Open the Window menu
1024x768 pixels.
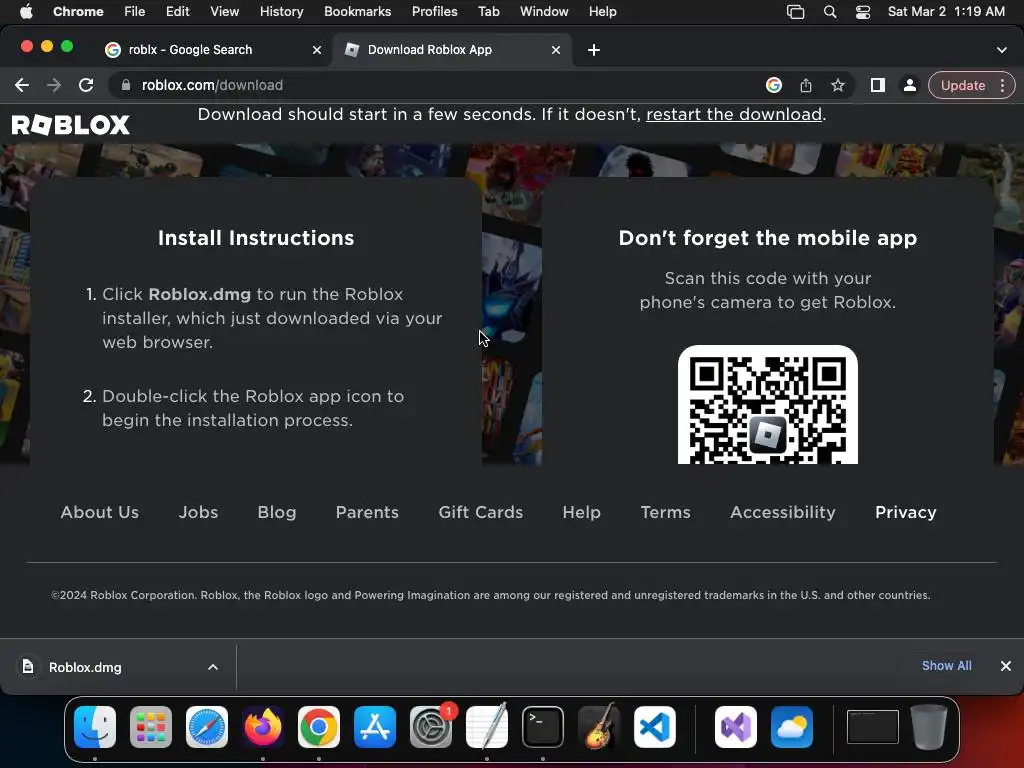[544, 12]
